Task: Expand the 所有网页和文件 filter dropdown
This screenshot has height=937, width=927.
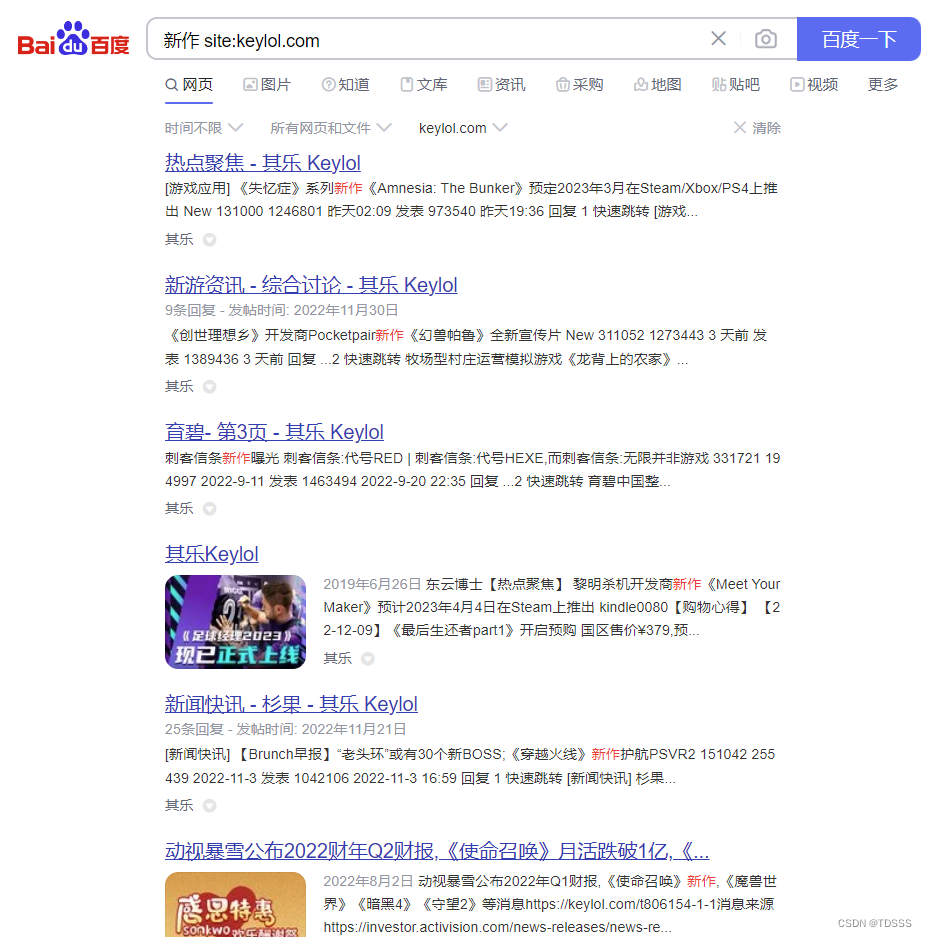Action: click(331, 128)
